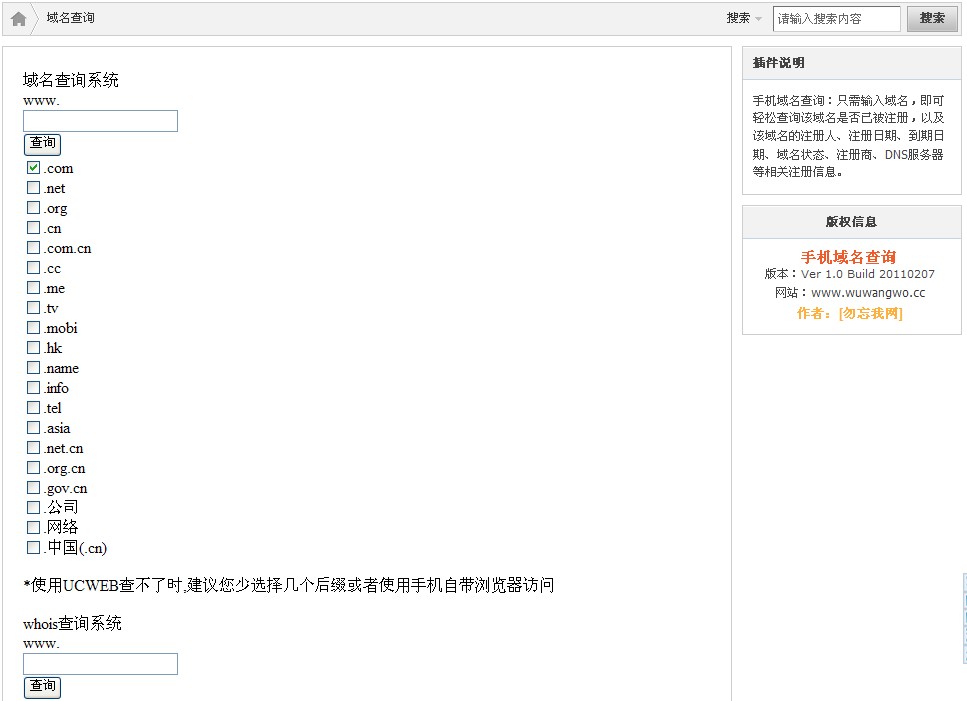967x701 pixels.
Task: Enable the .net extension checkbox
Action: point(32,188)
